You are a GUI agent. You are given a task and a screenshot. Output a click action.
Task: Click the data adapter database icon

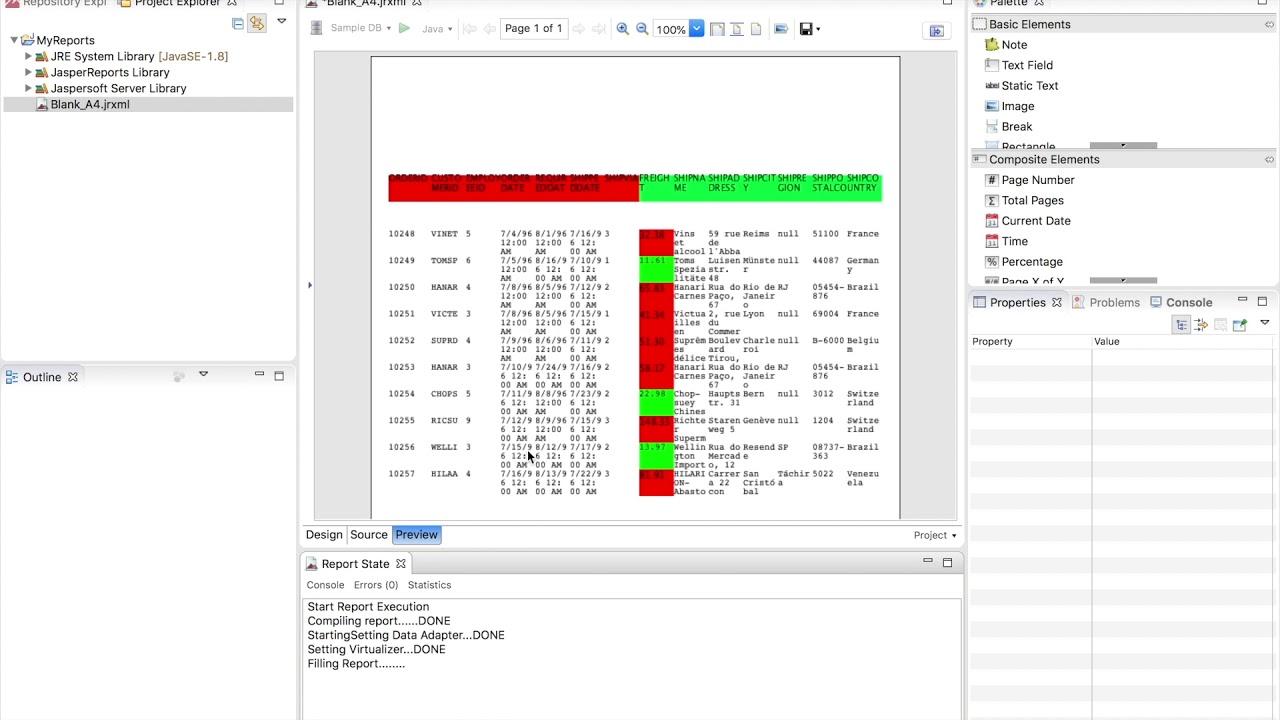[317, 28]
